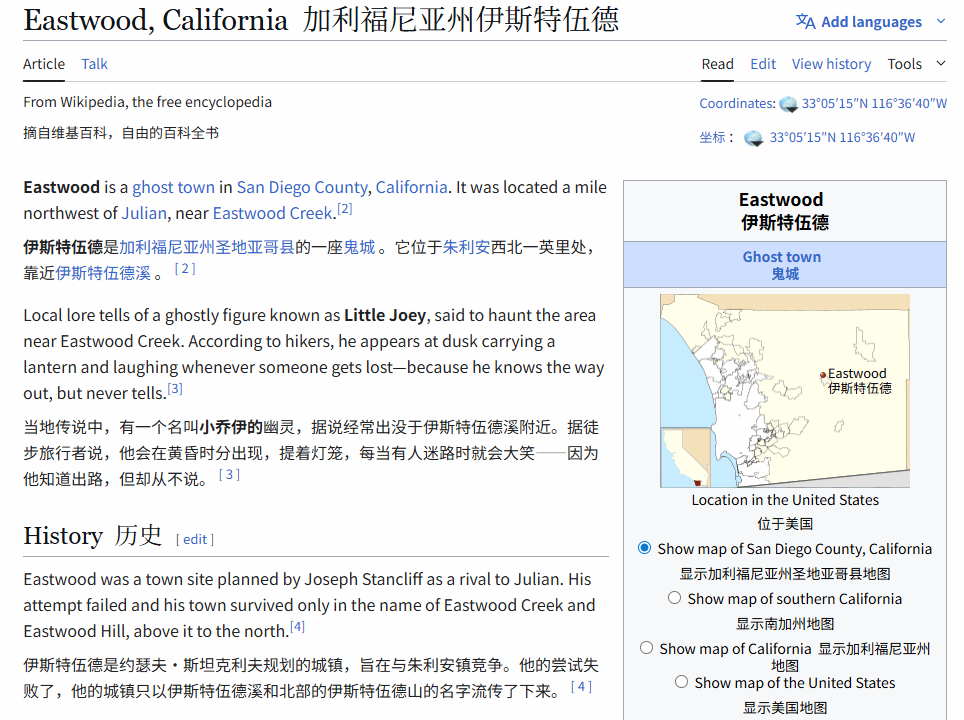Open the Ghost town infobox header link
The width and height of the screenshot is (964, 720).
tap(781, 257)
